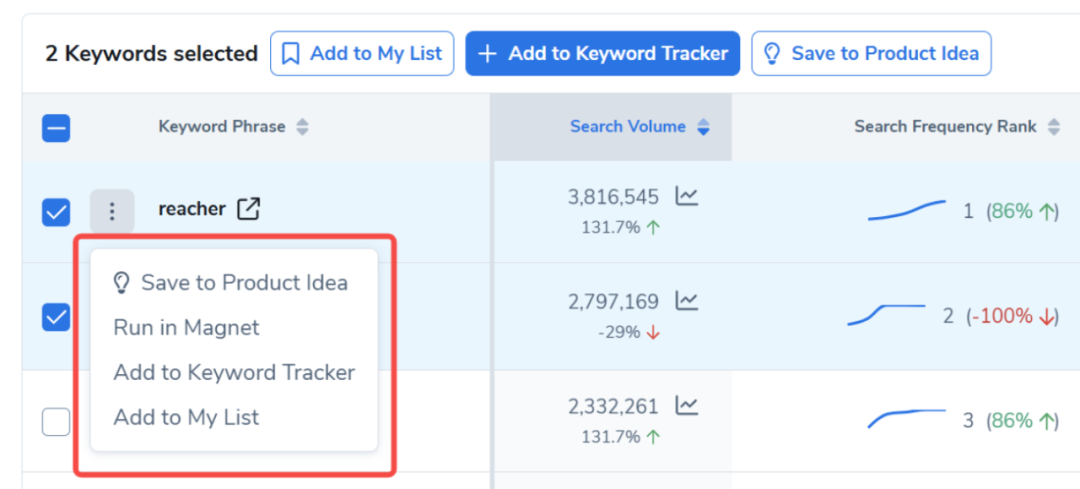Click the rank 2 sparkline graph
1080x489 pixels.
(x=886, y=315)
